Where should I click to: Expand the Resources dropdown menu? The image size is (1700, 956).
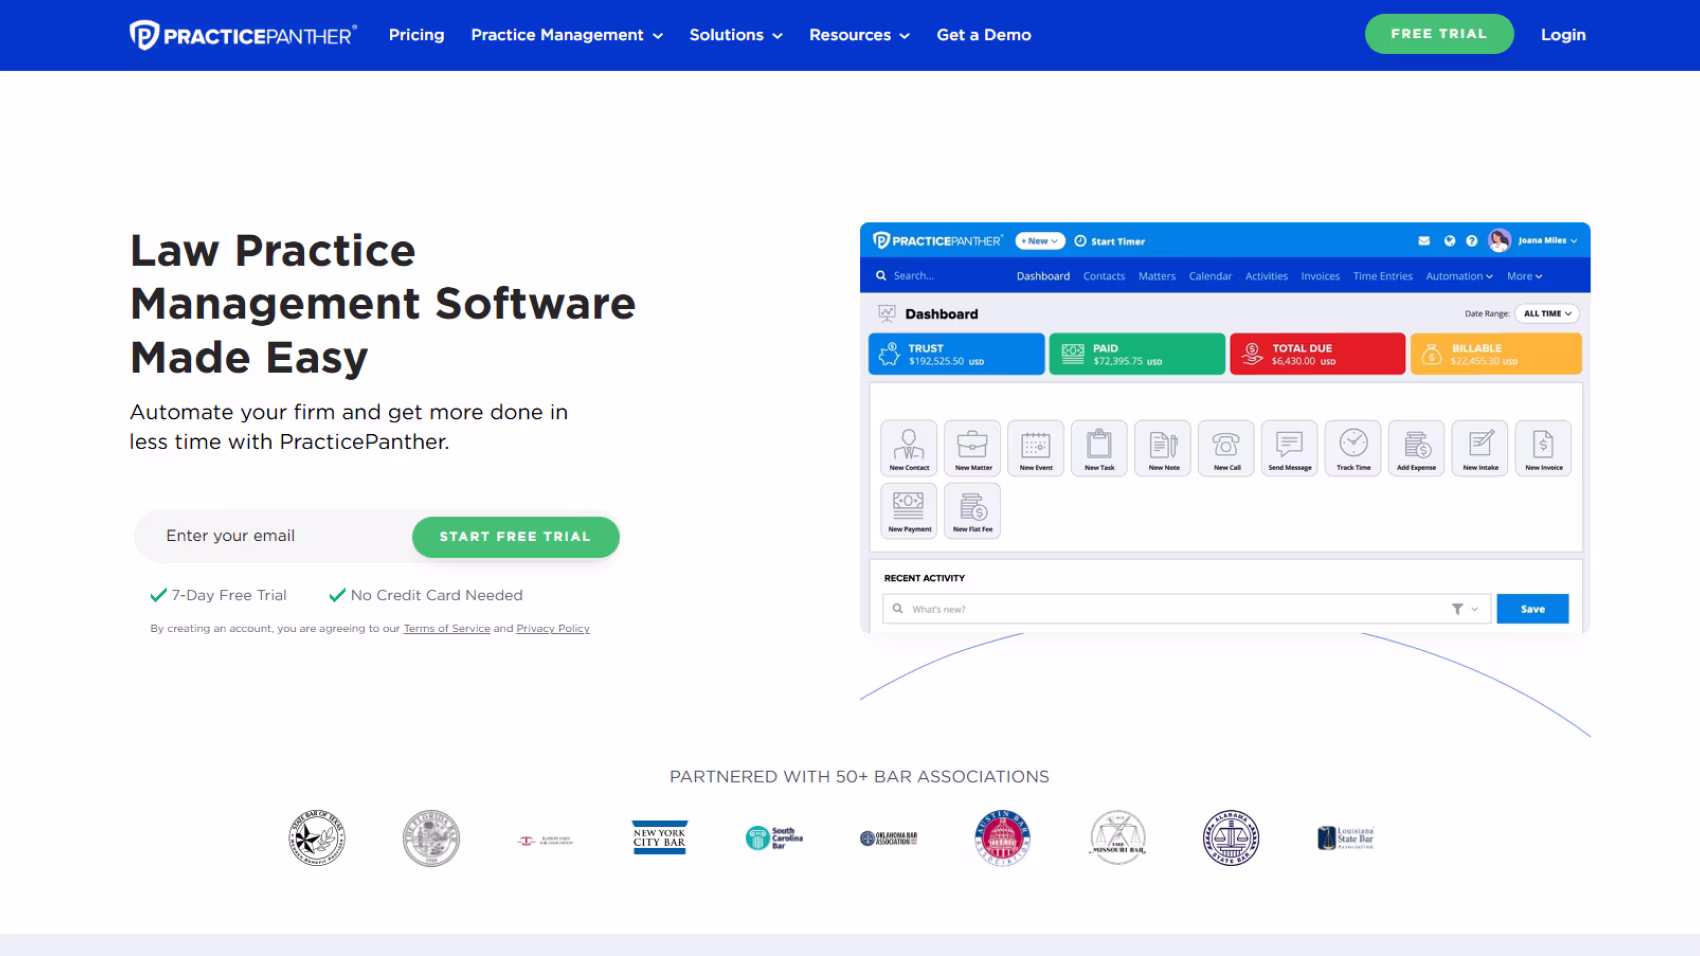pyautogui.click(x=860, y=35)
